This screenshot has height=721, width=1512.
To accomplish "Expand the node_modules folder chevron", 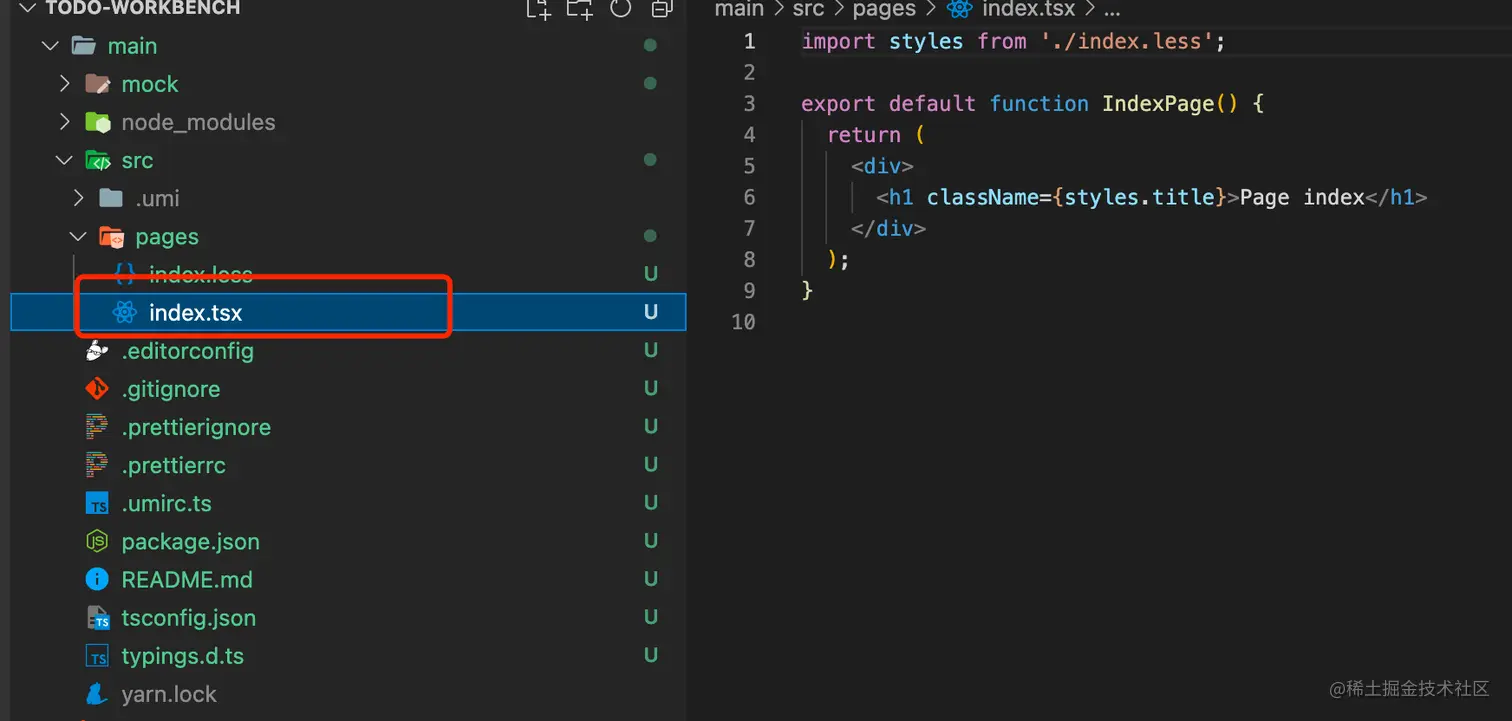I will point(65,122).
